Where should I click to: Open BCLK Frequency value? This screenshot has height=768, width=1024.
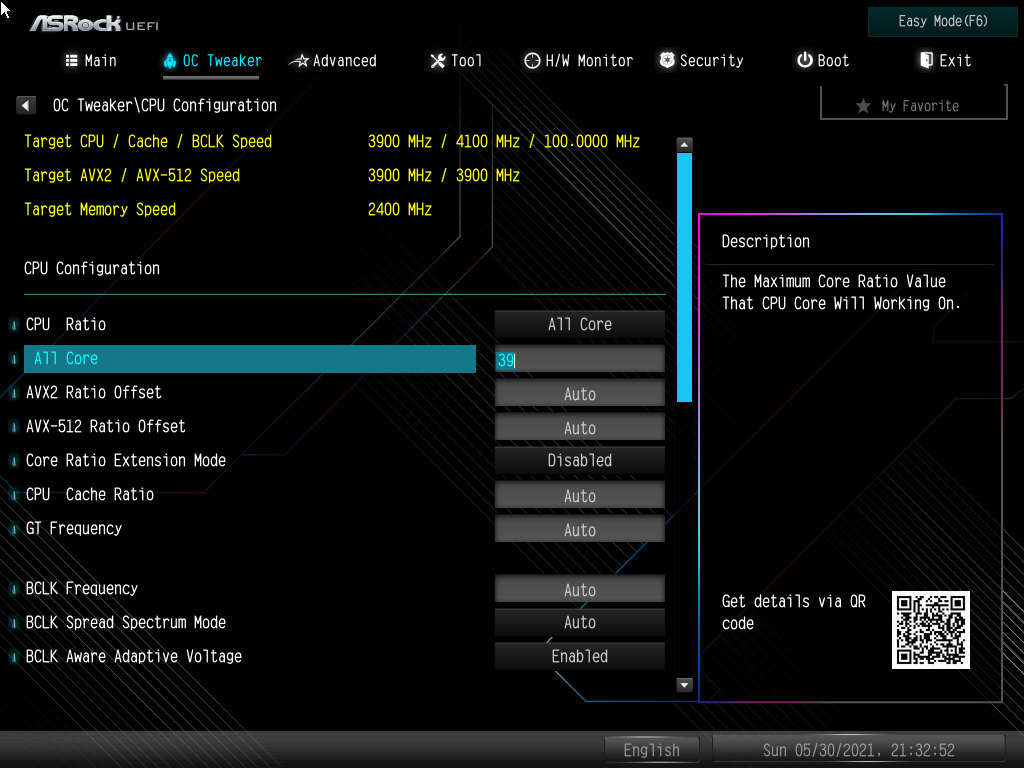(x=579, y=589)
